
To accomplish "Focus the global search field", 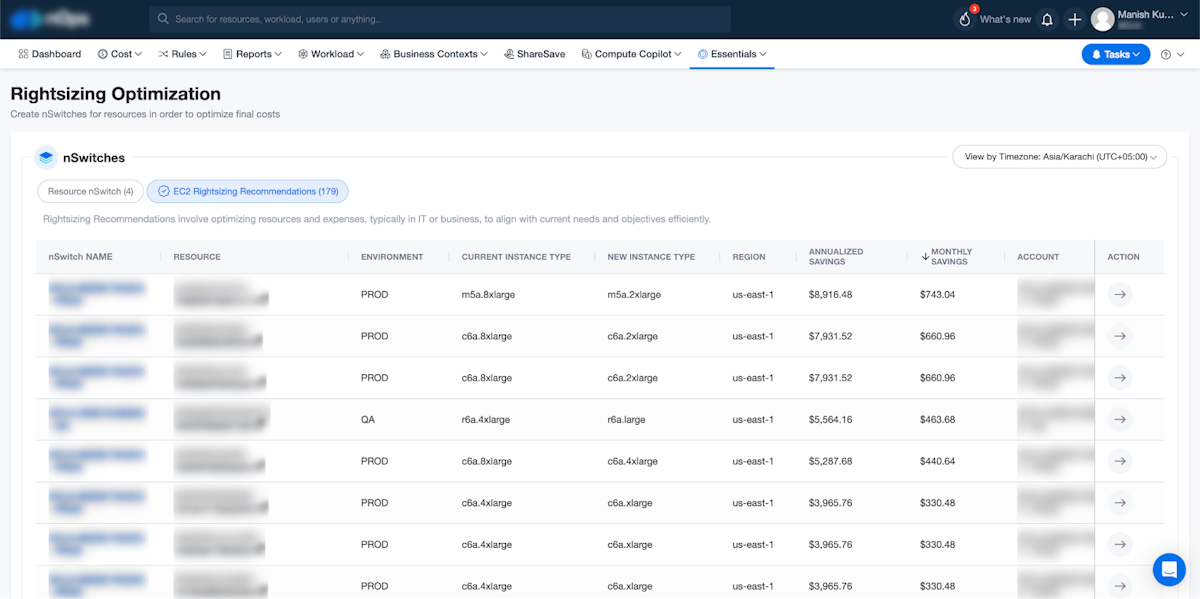I will 440,19.
